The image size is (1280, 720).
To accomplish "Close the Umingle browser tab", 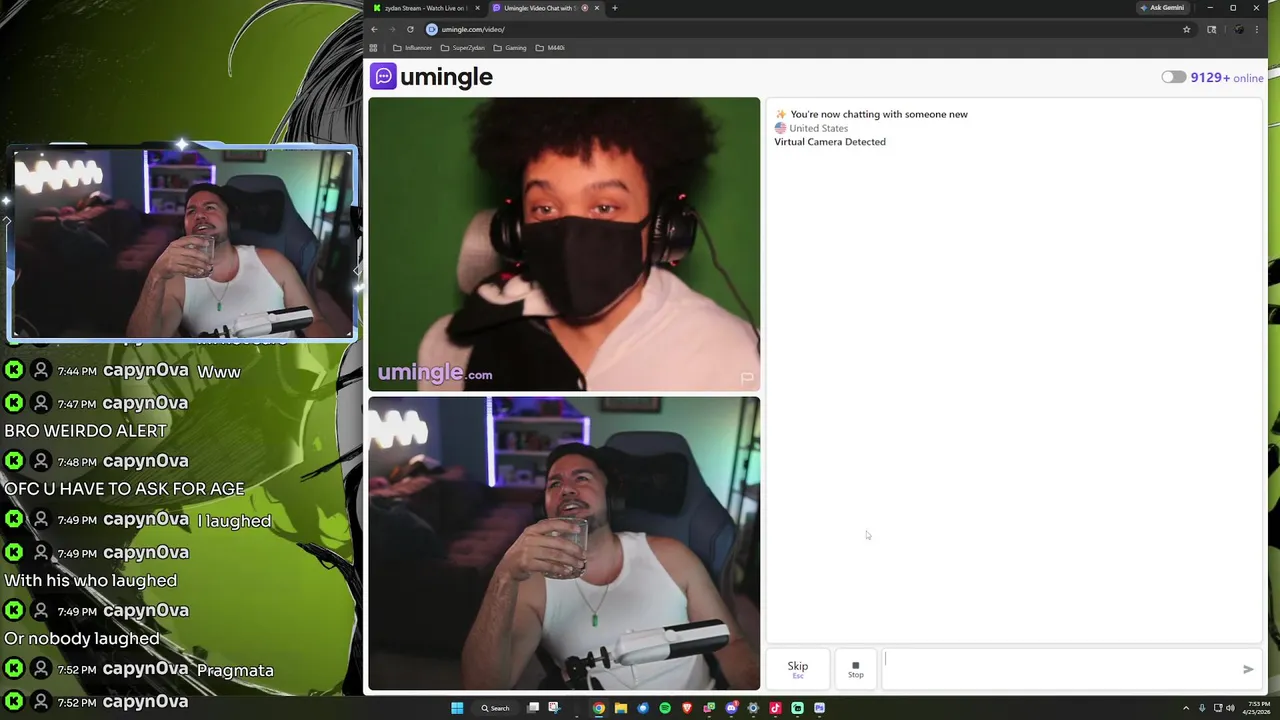I will coord(597,8).
